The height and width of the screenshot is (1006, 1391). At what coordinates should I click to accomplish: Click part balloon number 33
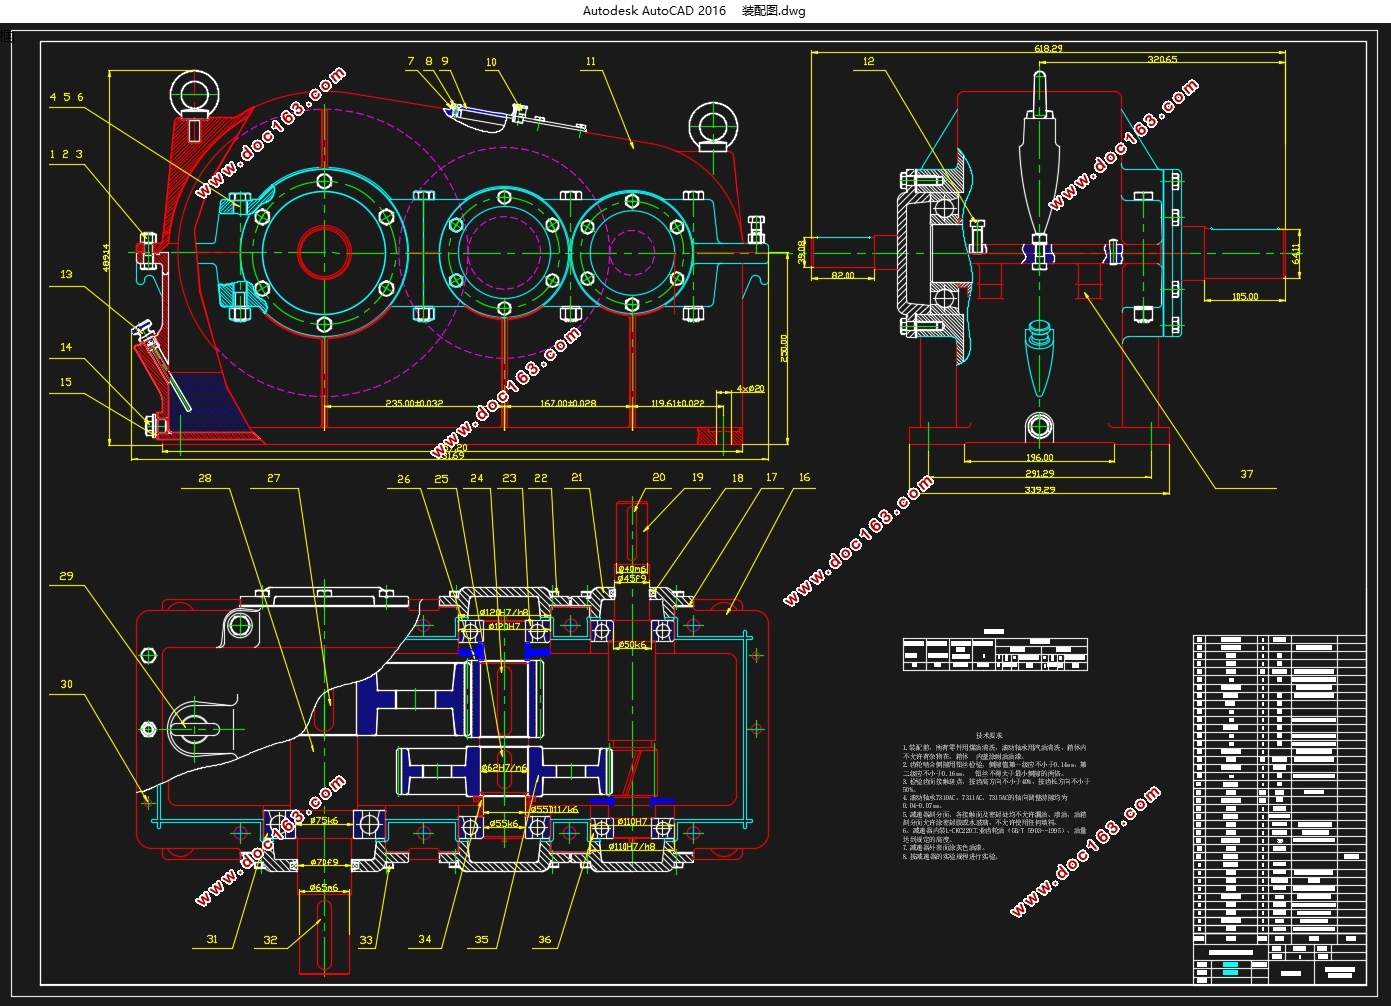(366, 940)
